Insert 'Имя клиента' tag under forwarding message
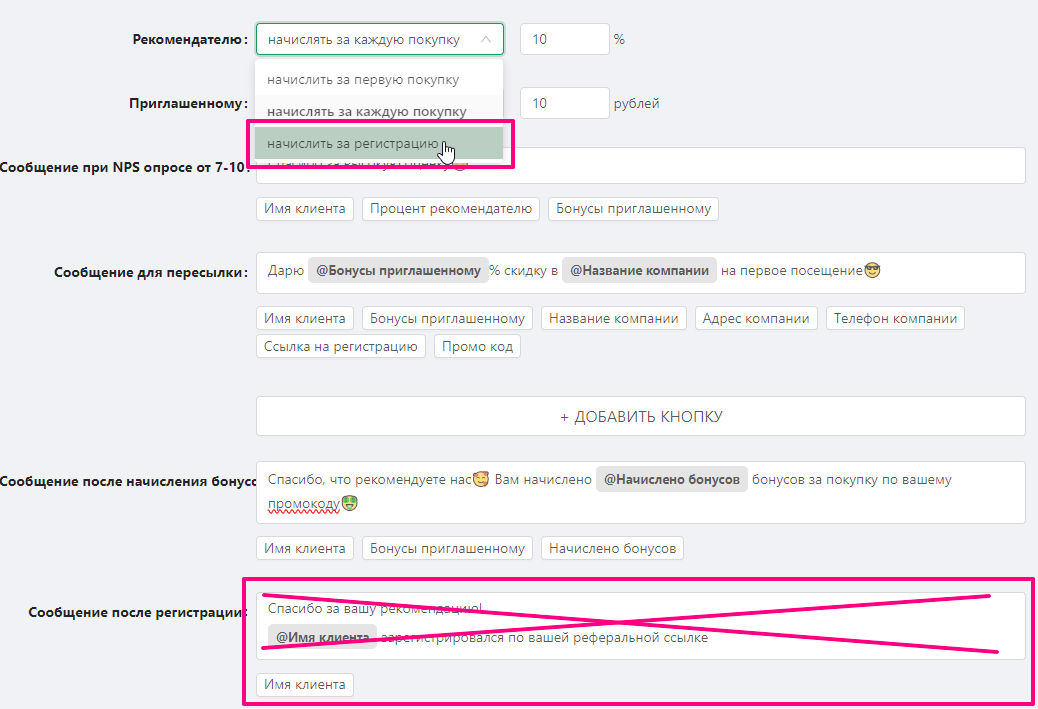1038x709 pixels. (305, 318)
